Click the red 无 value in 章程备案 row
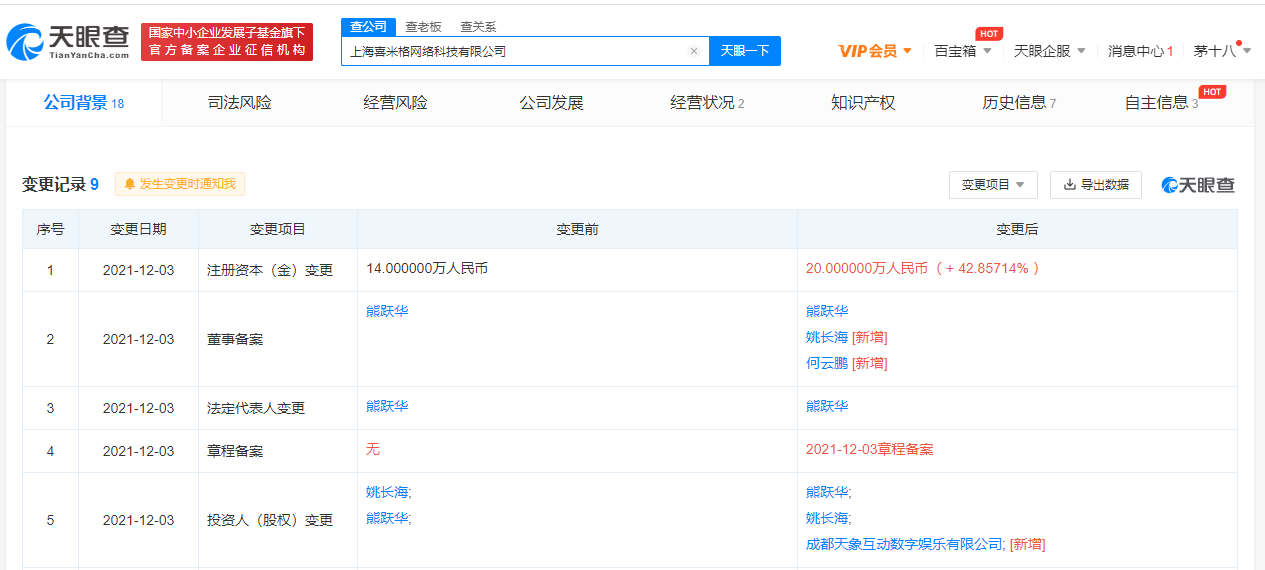 tap(373, 450)
